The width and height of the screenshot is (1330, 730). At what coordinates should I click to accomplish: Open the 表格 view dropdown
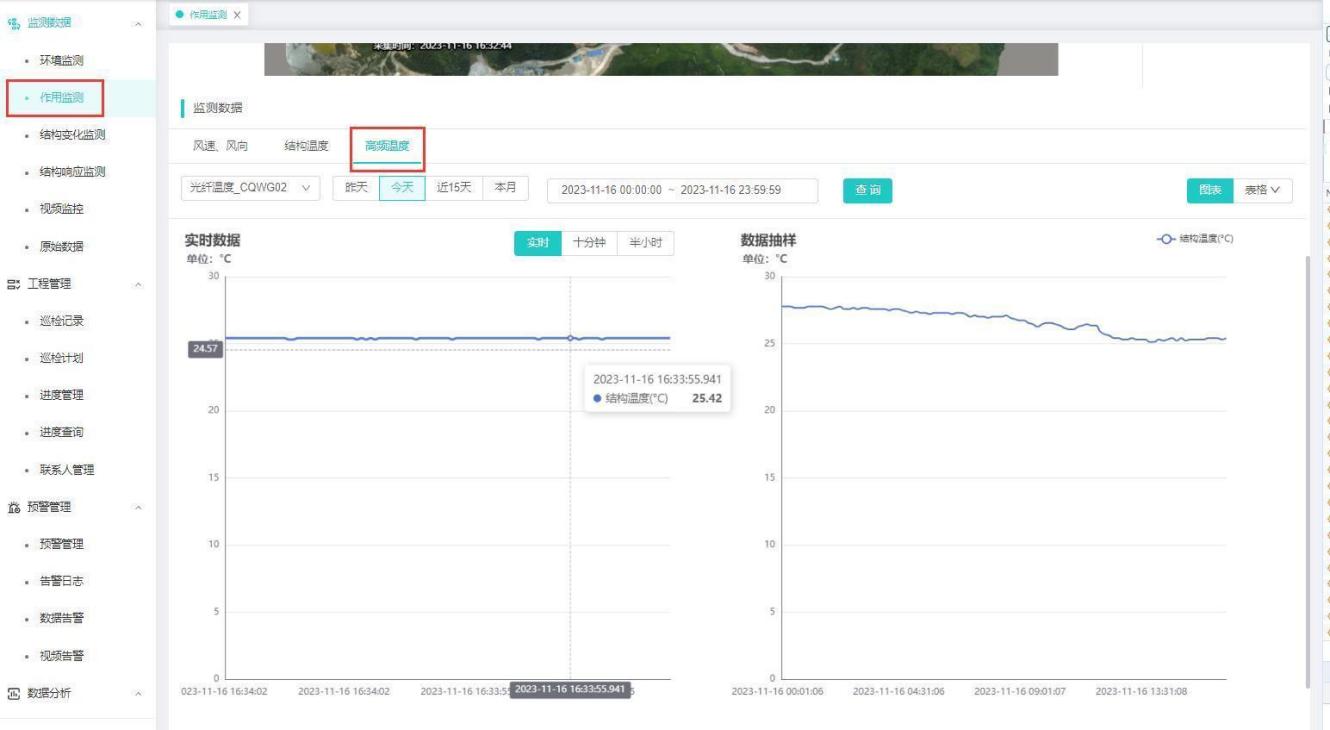coord(1262,190)
